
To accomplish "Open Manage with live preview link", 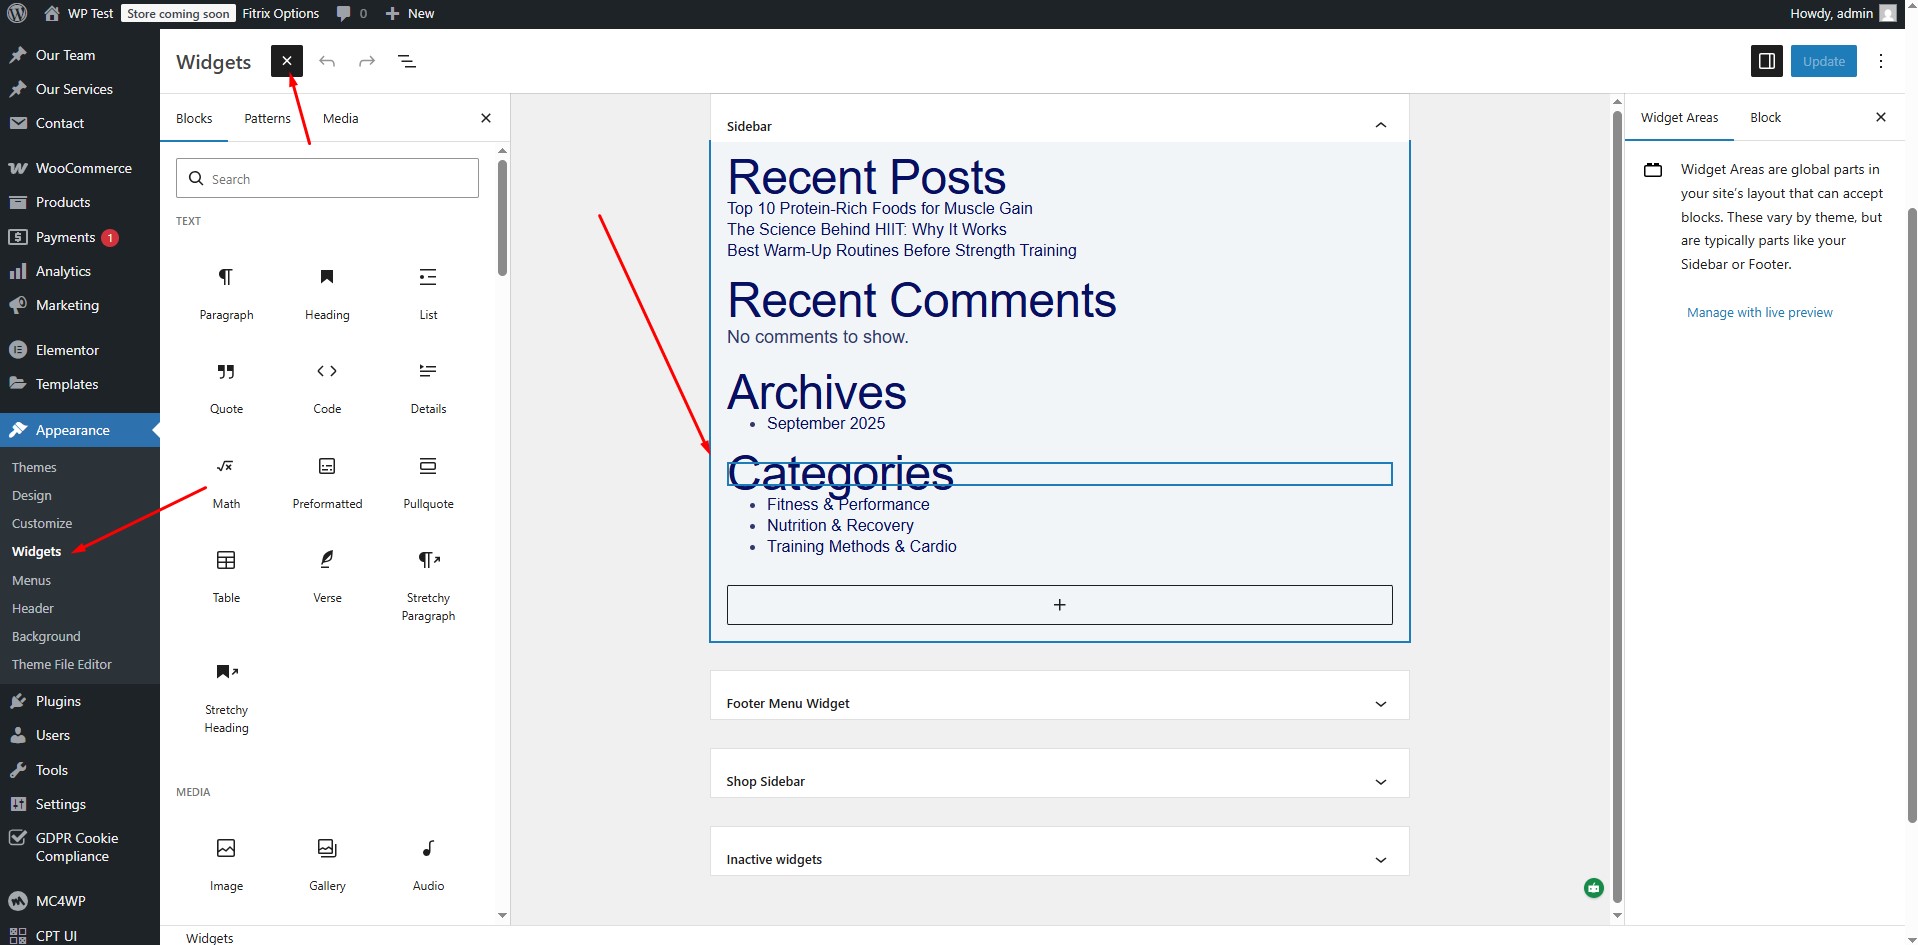I will [x=1759, y=313].
